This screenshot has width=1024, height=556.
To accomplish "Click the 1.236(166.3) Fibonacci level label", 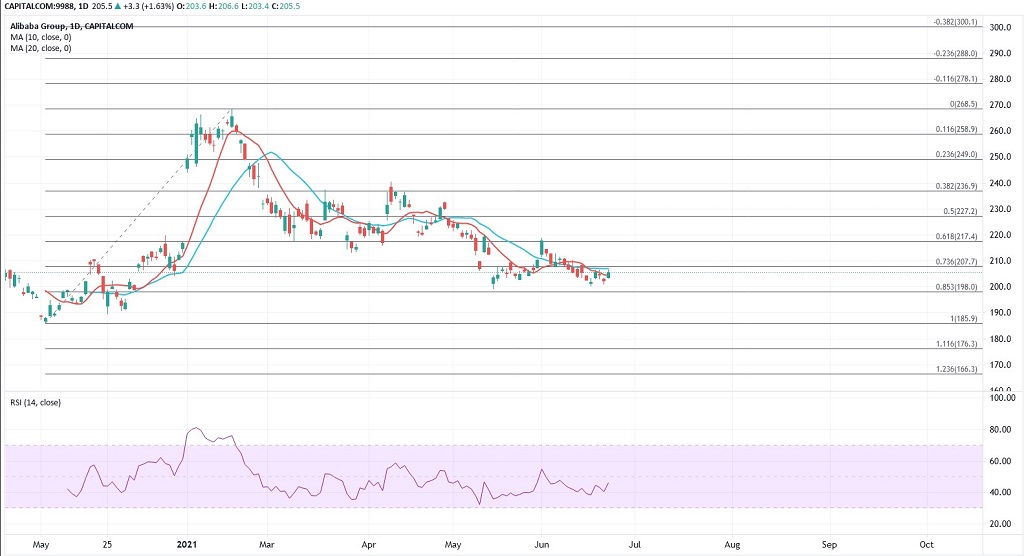I will point(957,369).
